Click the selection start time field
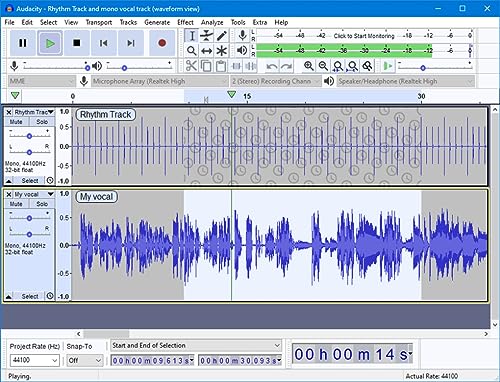The height and width of the screenshot is (382, 500). [153, 361]
